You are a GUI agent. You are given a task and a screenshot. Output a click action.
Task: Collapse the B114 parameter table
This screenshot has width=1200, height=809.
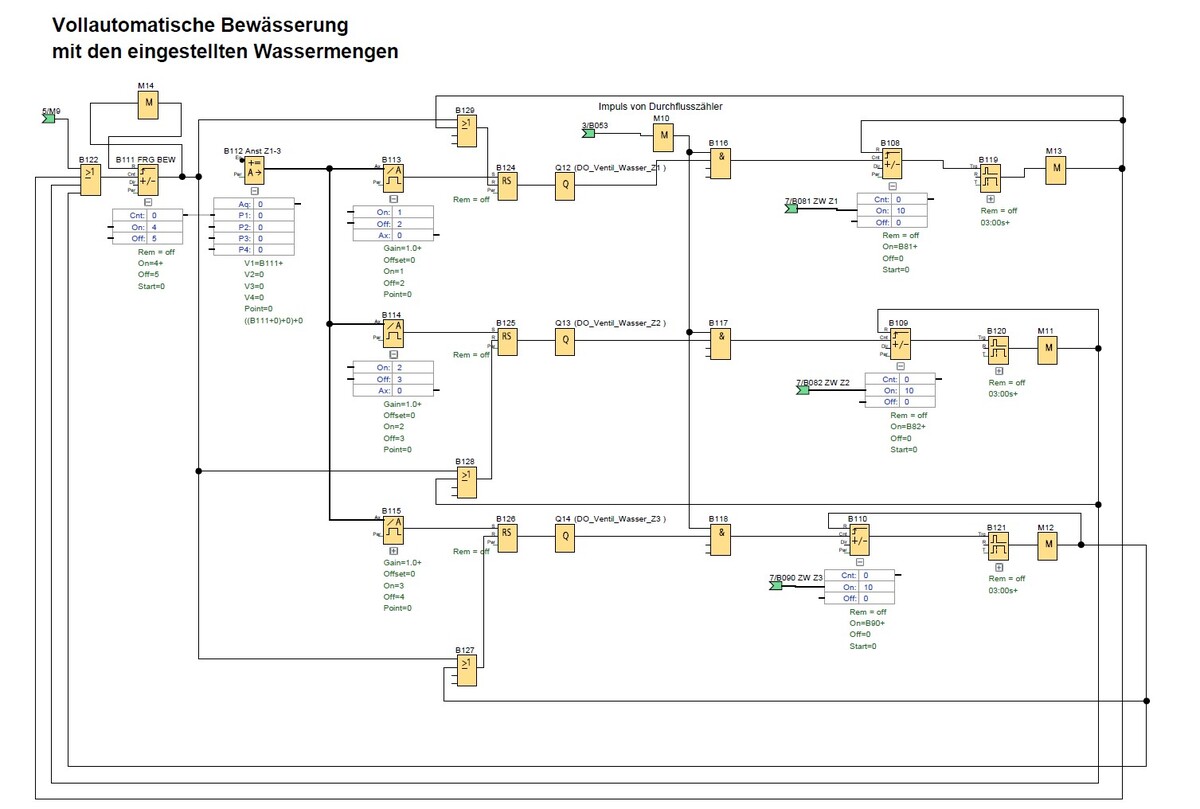(393, 354)
